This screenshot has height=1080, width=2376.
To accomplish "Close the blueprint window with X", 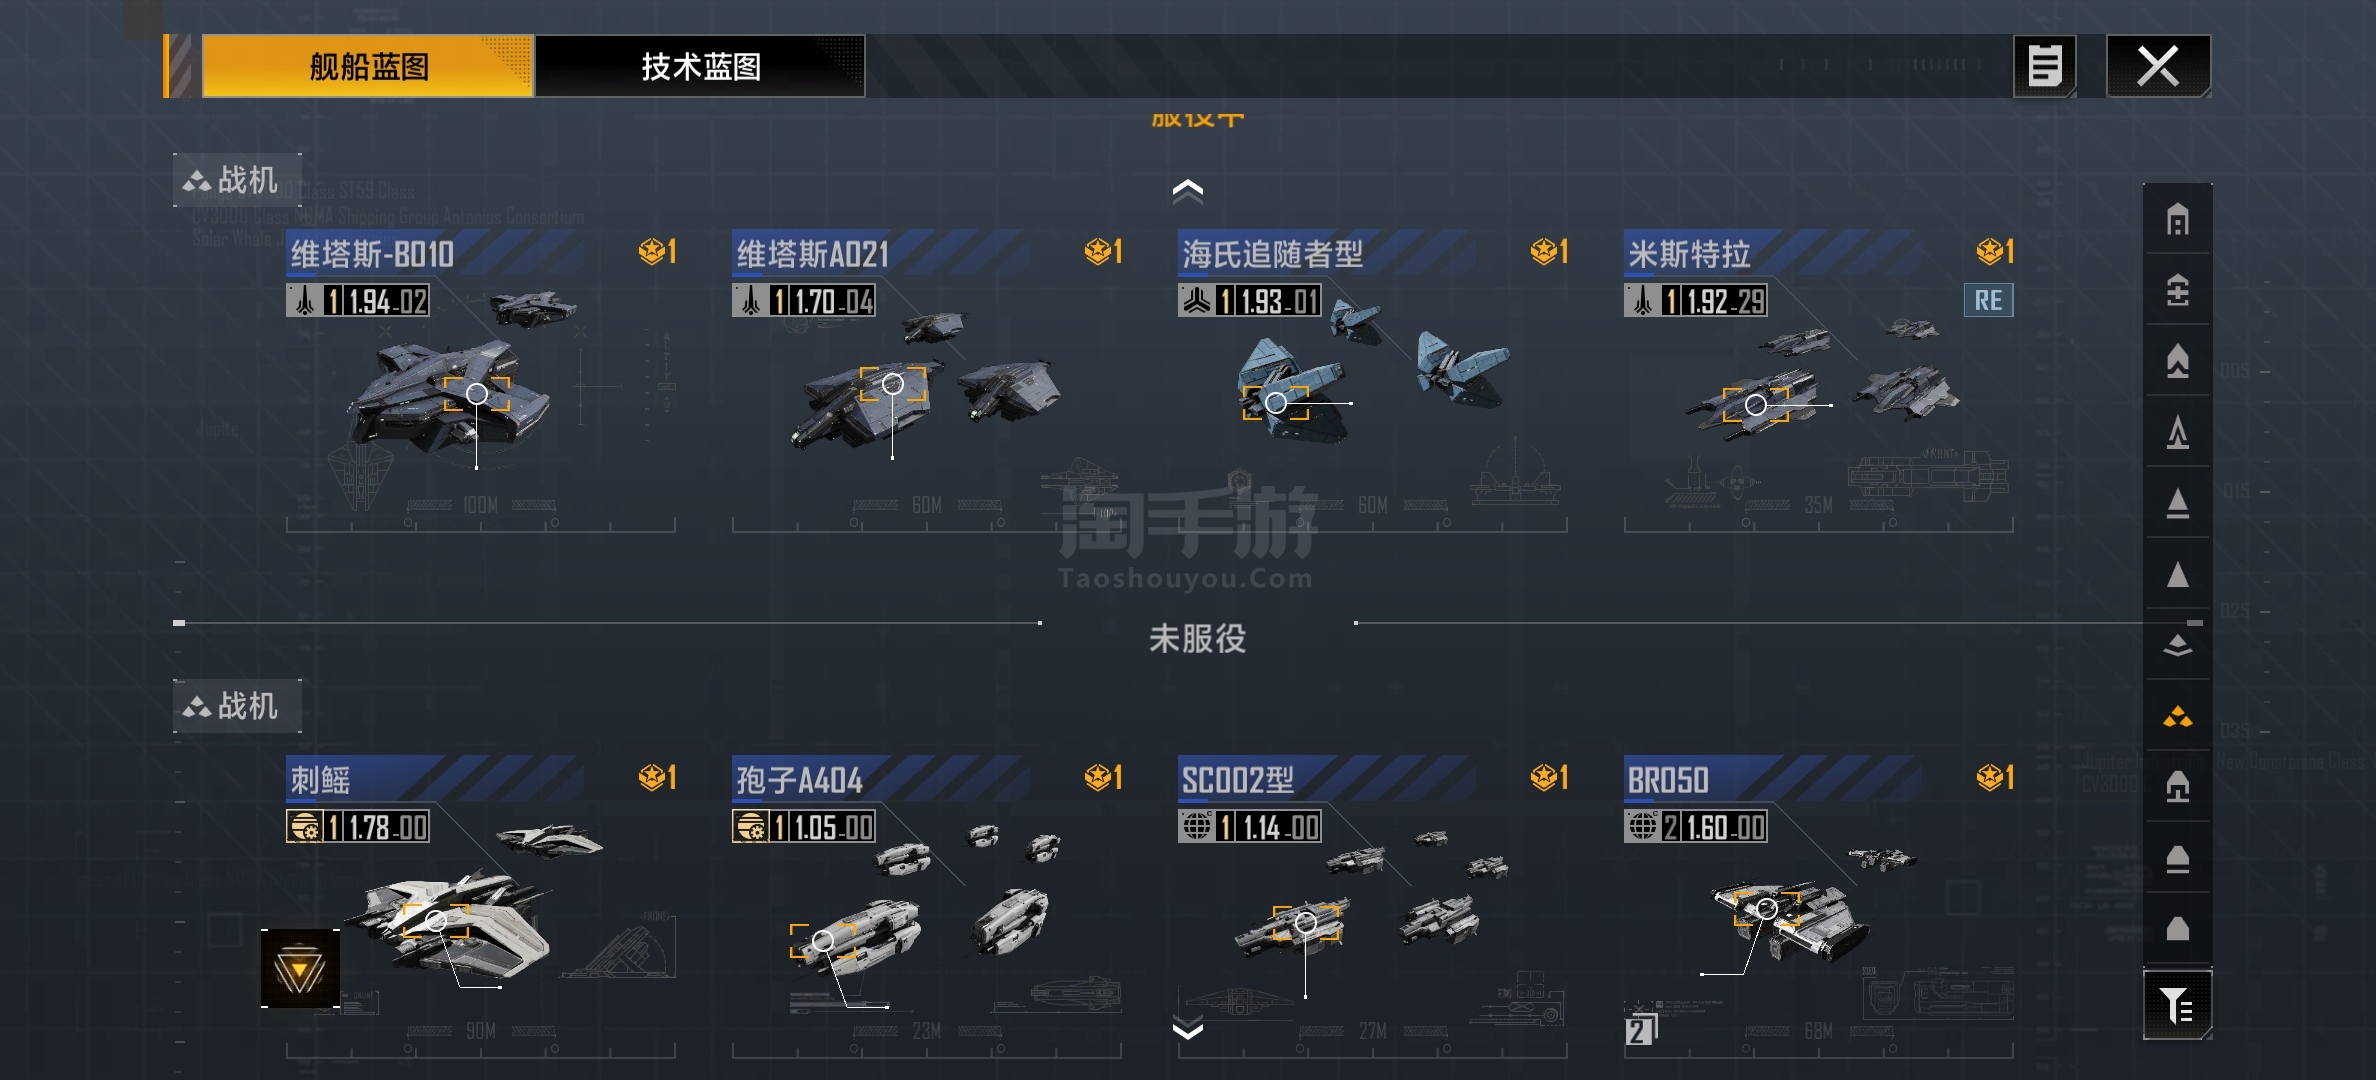I will [x=2158, y=66].
